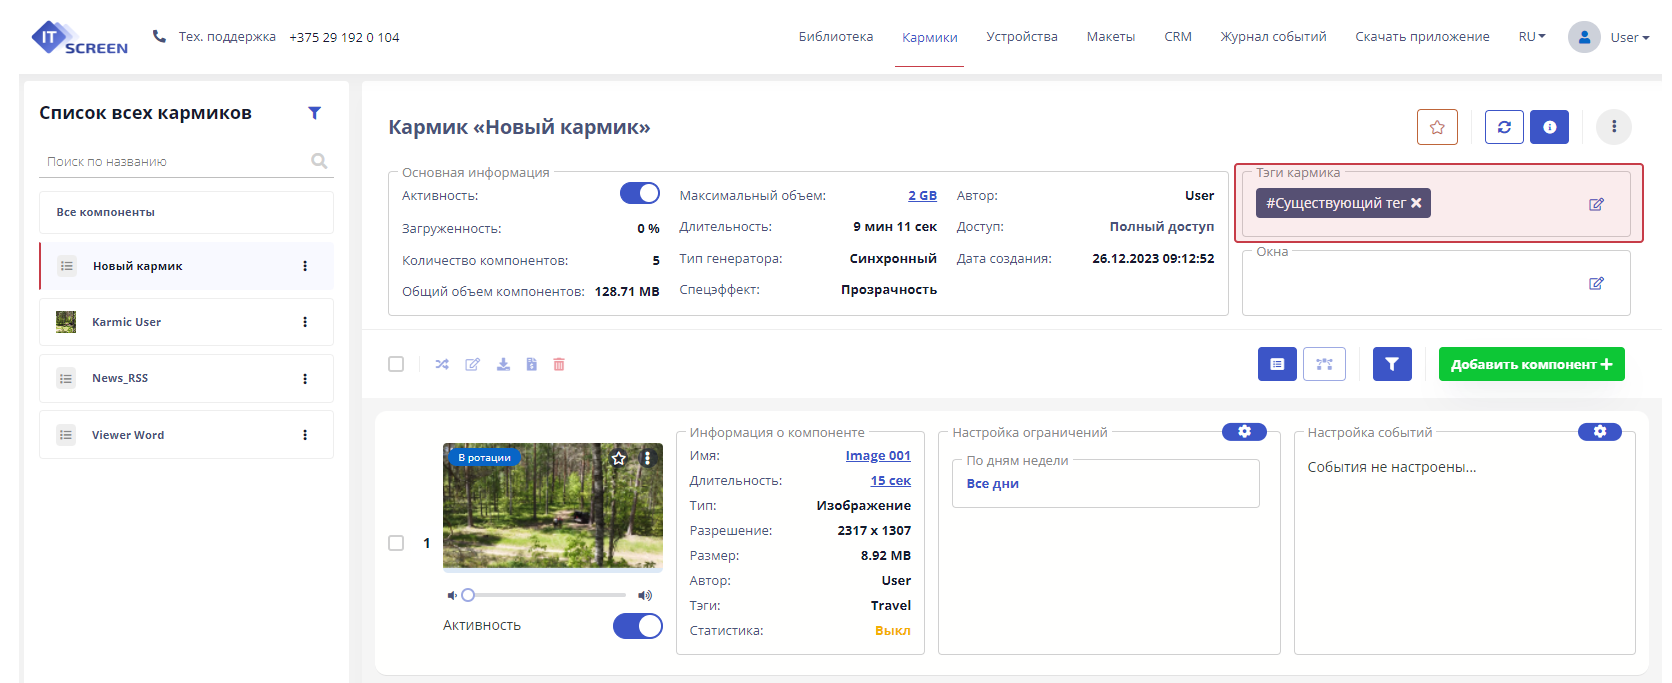Toggle Активность switch for Image 001
The height and width of the screenshot is (683, 1672).
[637, 626]
